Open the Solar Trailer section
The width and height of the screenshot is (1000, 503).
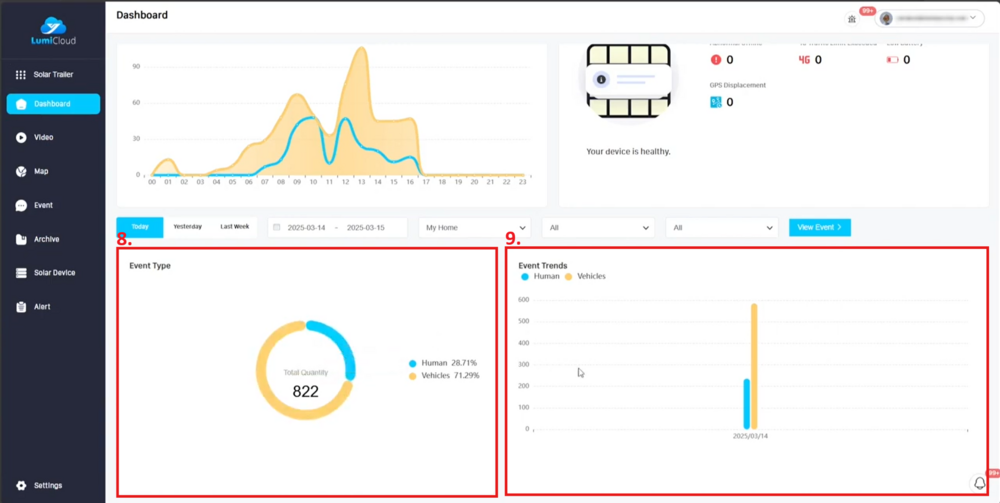click(52, 75)
